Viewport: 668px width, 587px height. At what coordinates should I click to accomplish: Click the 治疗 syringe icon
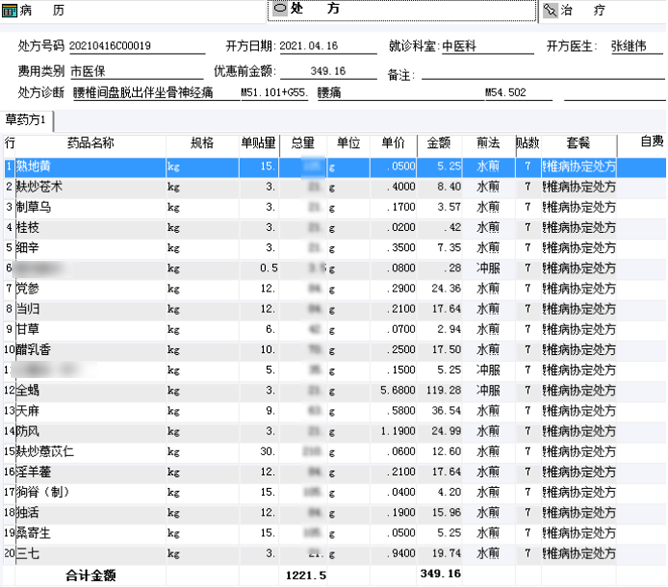pyautogui.click(x=550, y=10)
